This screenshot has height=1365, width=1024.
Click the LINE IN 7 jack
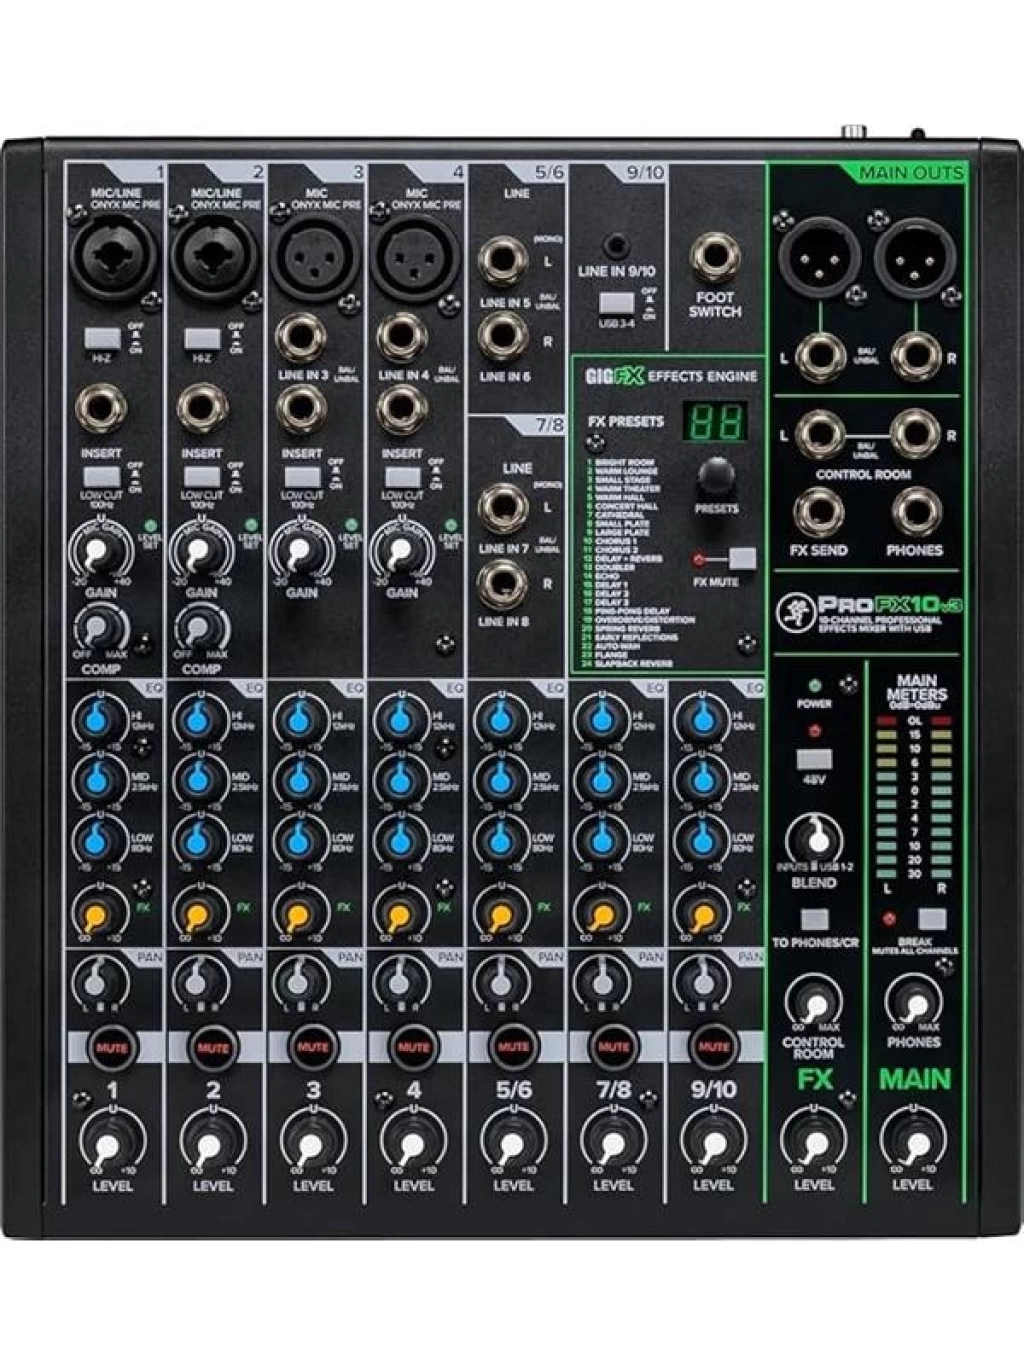(503, 508)
